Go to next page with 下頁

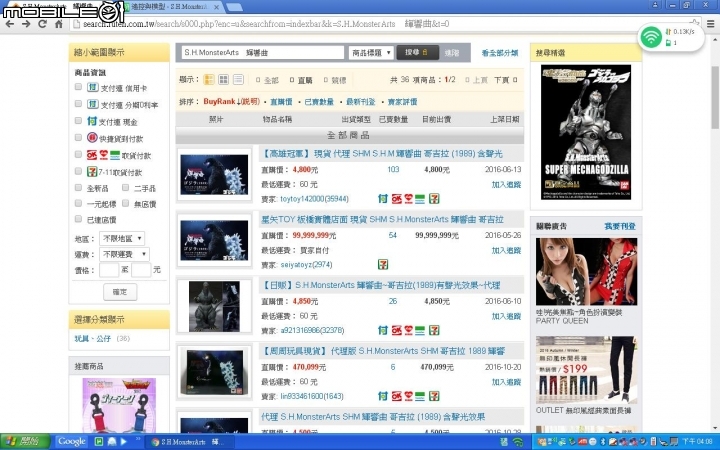[505, 80]
